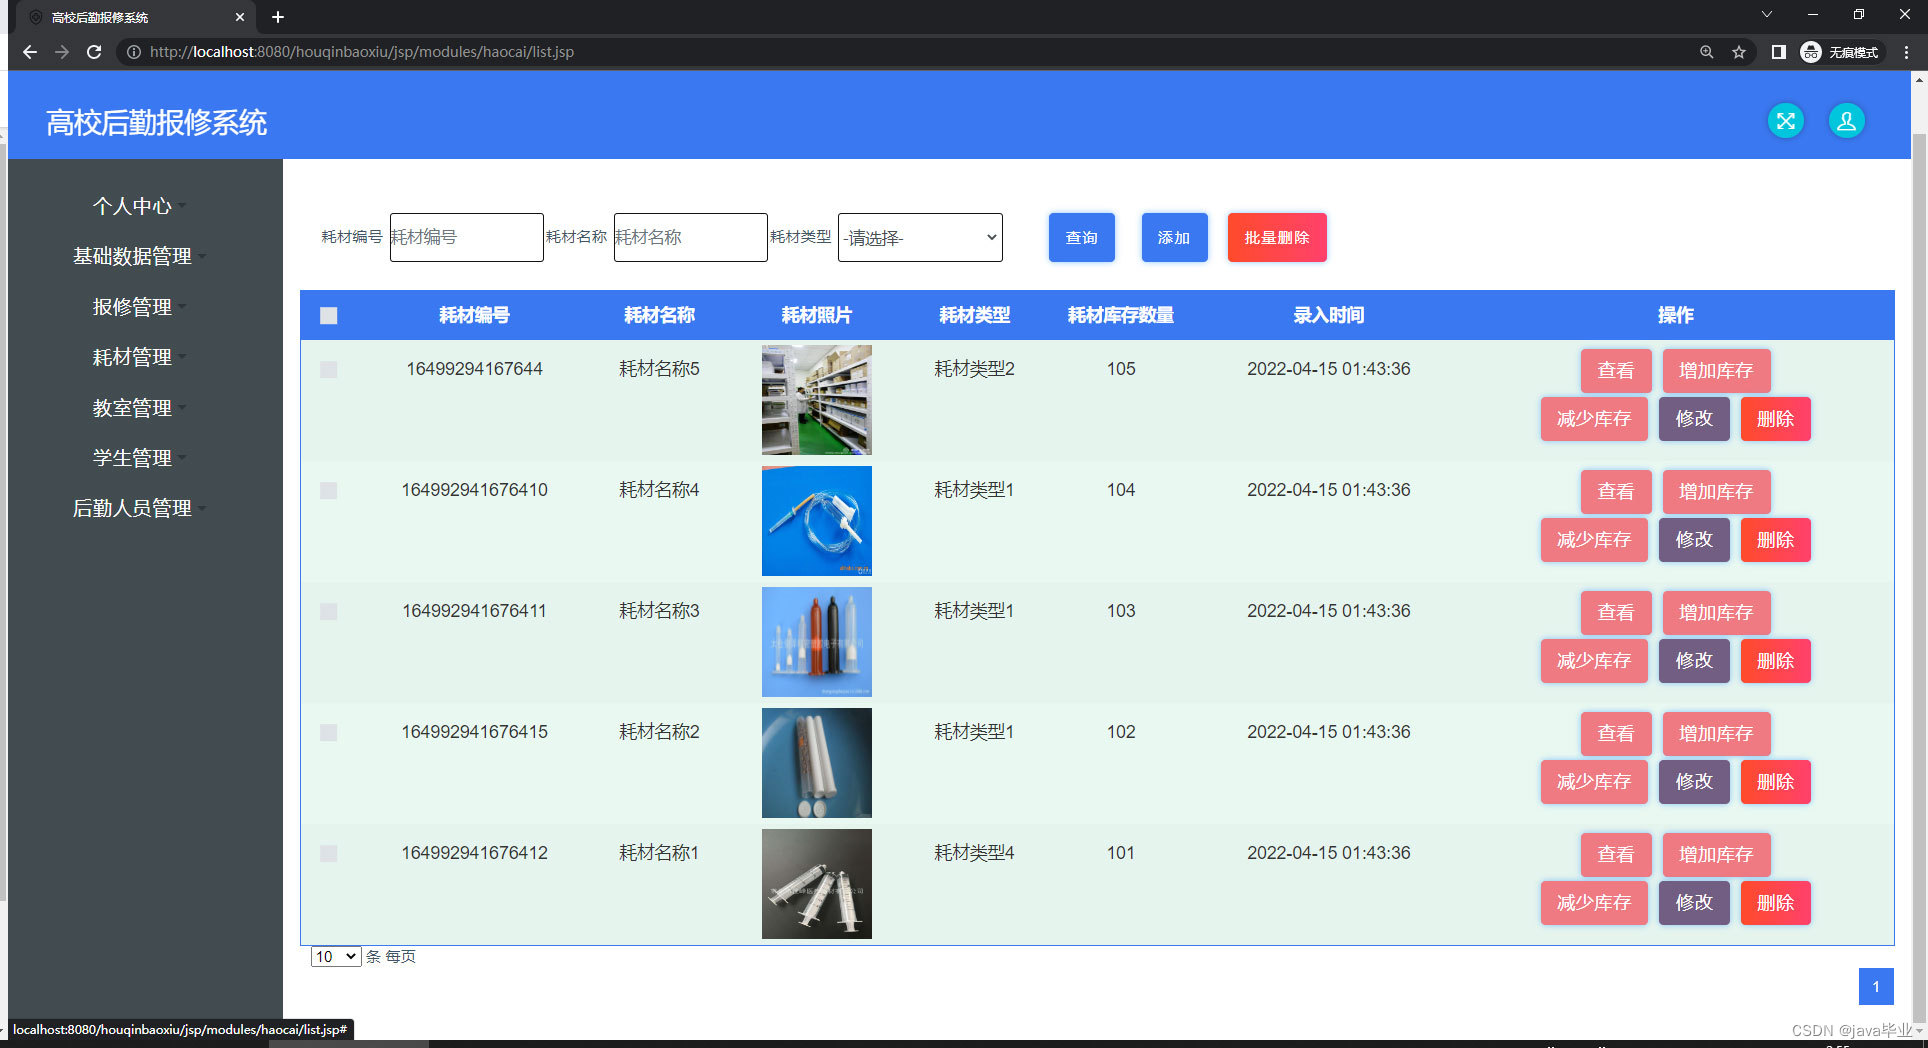
Task: Expand 个人中心 sidebar menu
Action: (x=139, y=206)
